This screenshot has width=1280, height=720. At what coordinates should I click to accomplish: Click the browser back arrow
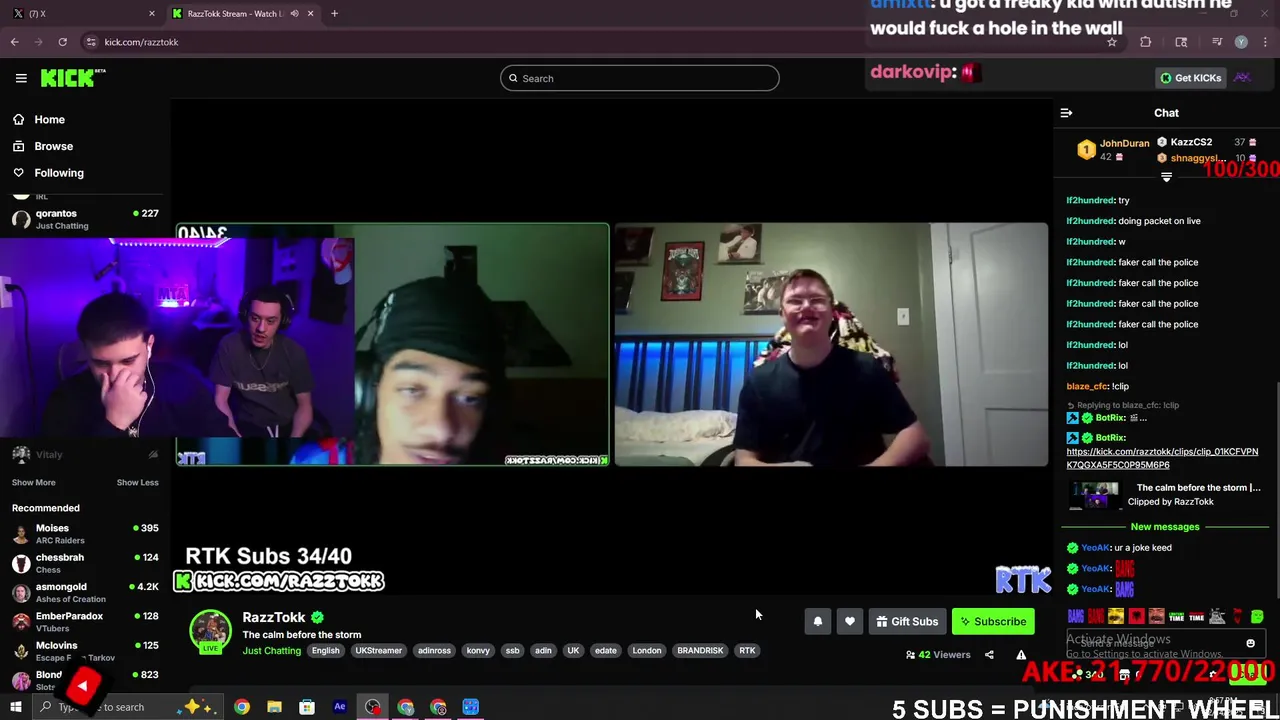14,42
